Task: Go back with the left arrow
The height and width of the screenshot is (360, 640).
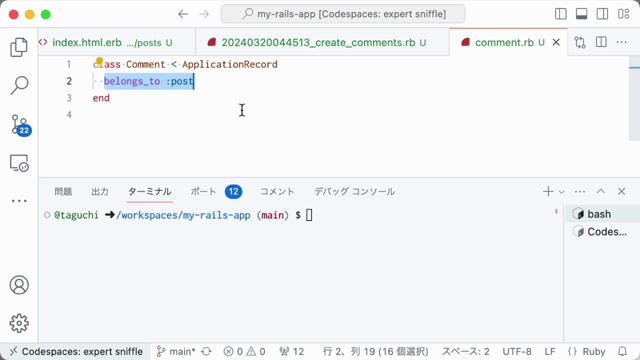Action: tap(183, 14)
